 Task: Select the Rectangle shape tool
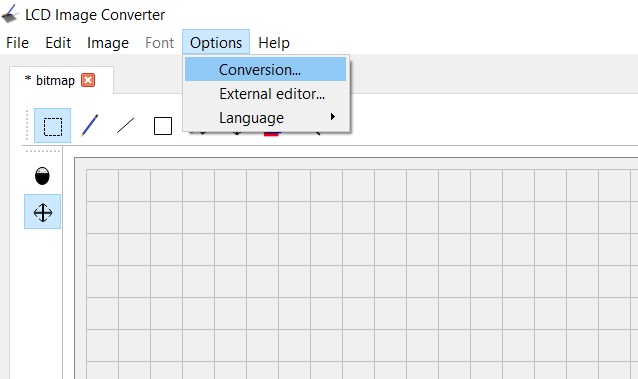click(x=163, y=126)
